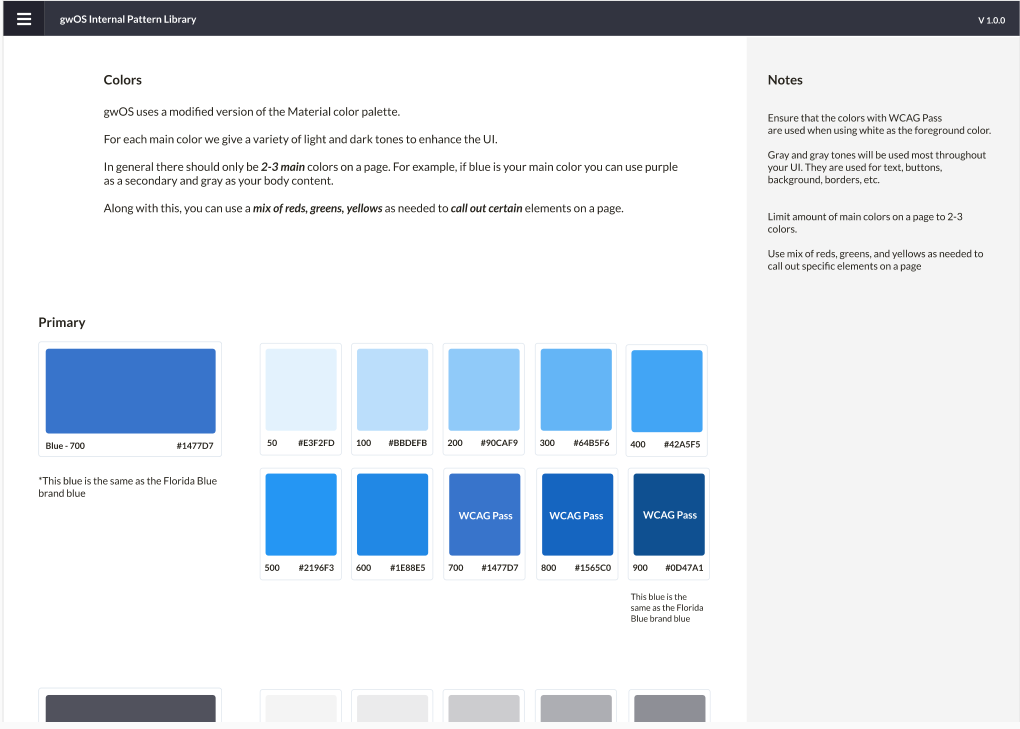Click the #90CAF9 hex value

(500, 443)
